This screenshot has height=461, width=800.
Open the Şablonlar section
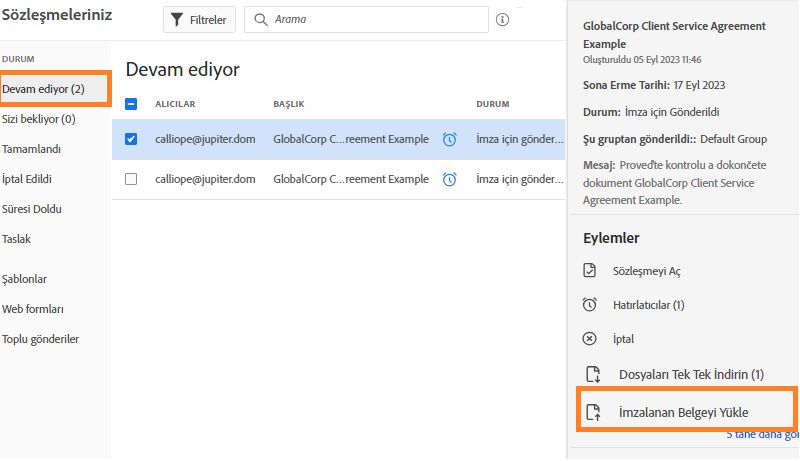pyautogui.click(x=25, y=279)
